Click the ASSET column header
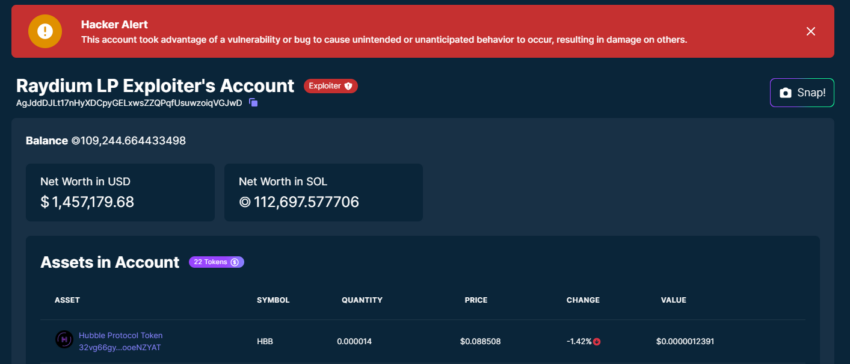850x364 pixels. point(67,300)
